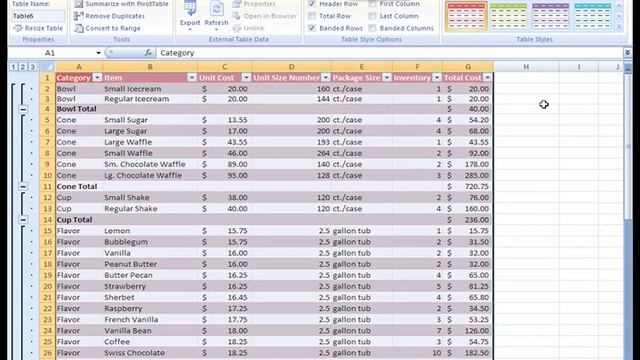The width and height of the screenshot is (640, 360).
Task: Select the Butter Pecan cell
Action: (150, 275)
